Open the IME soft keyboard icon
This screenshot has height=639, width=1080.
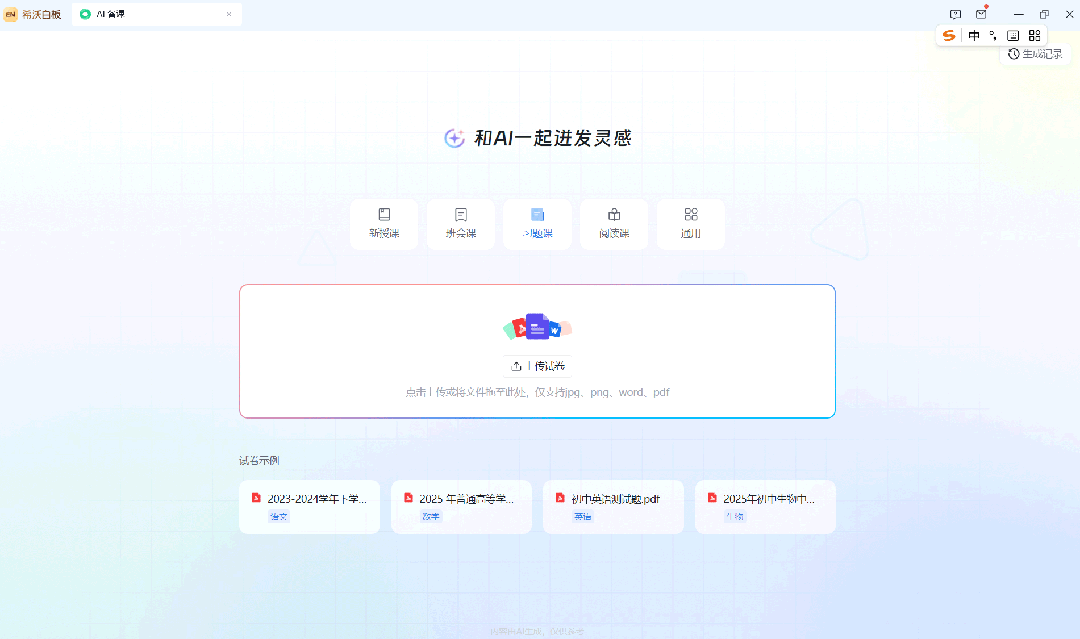tap(1013, 36)
